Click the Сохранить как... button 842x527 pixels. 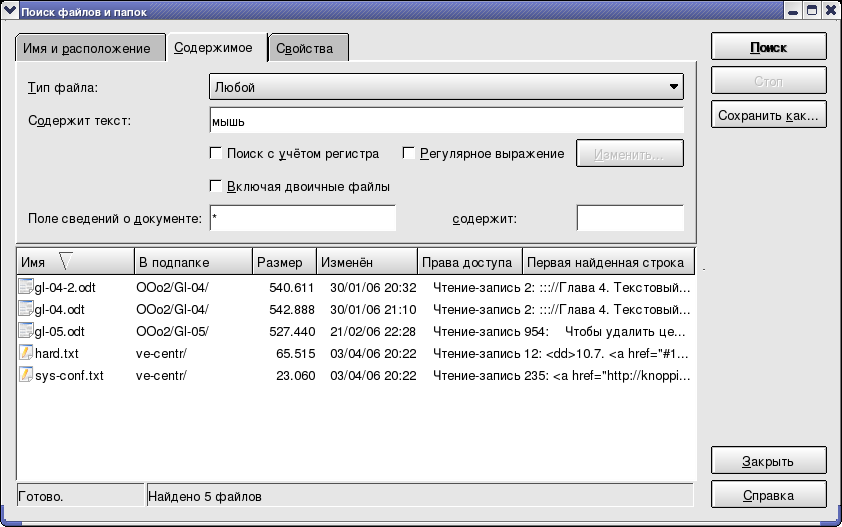click(x=768, y=116)
